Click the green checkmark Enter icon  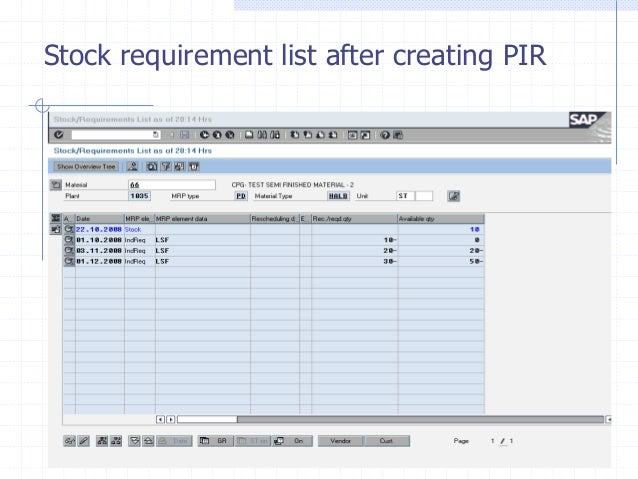point(59,135)
